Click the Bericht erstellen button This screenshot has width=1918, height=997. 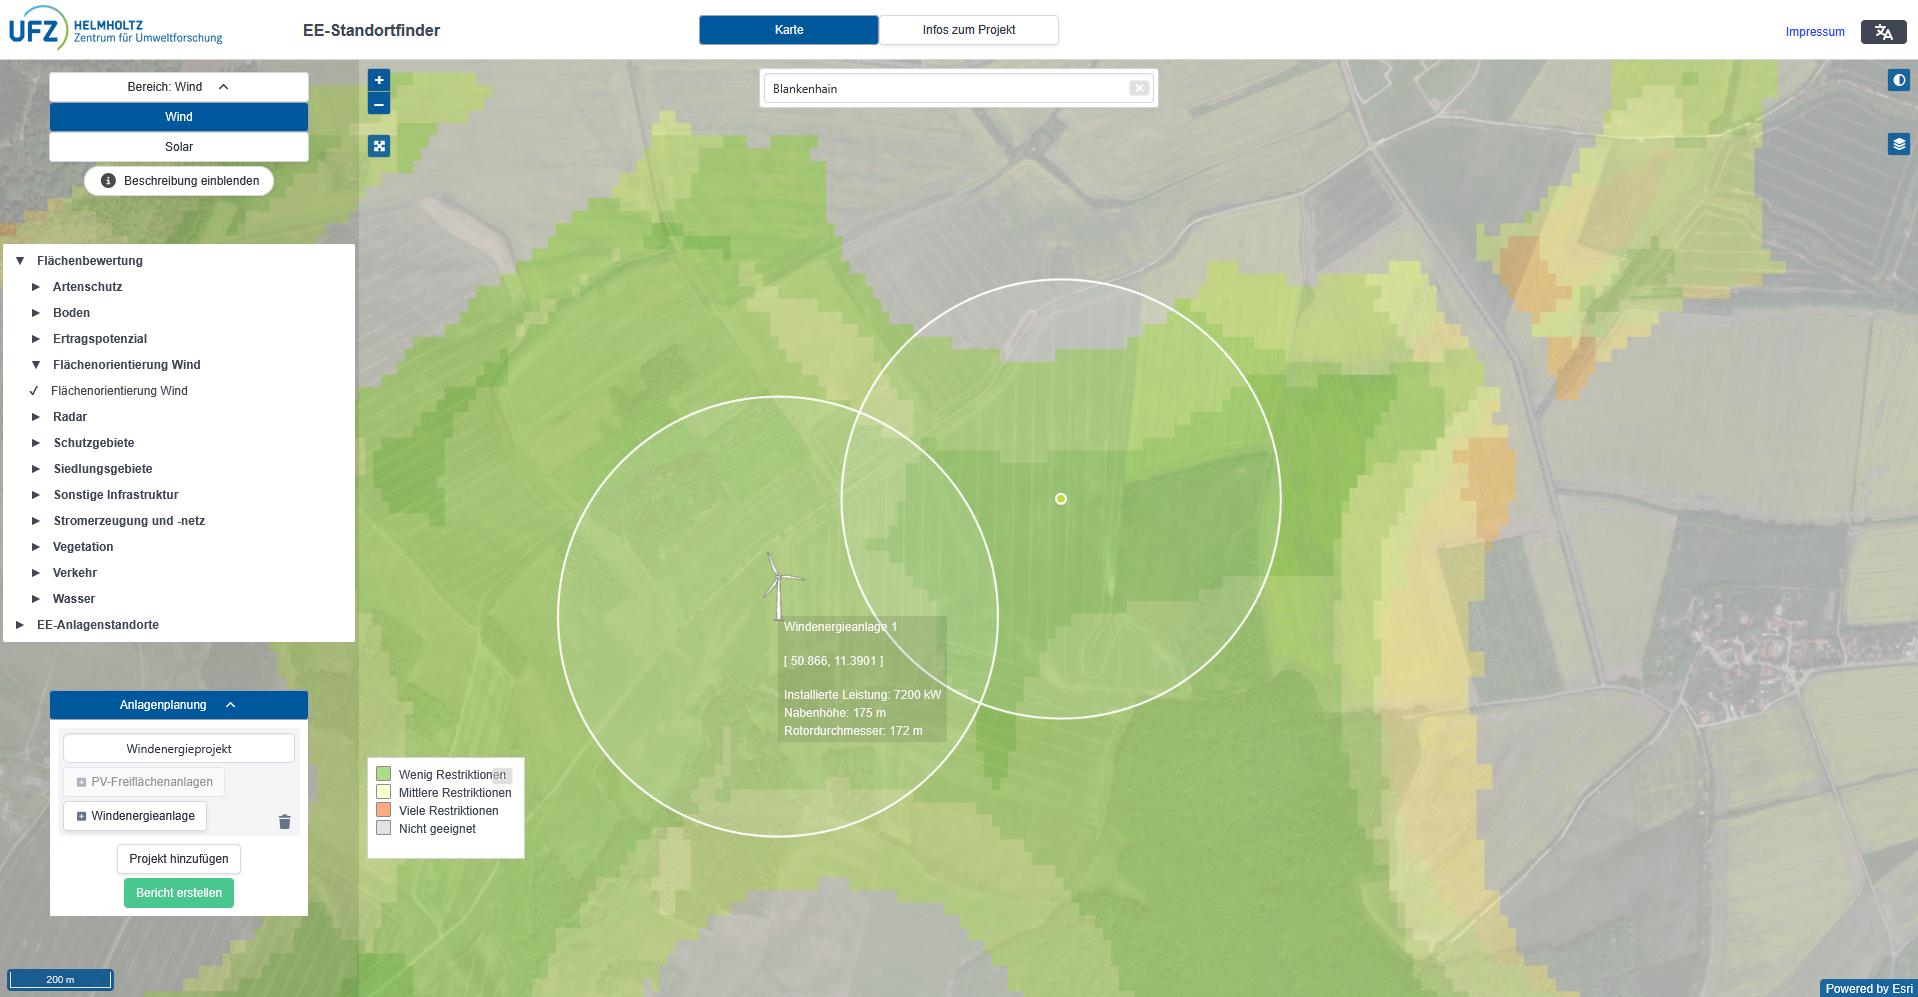click(x=179, y=893)
